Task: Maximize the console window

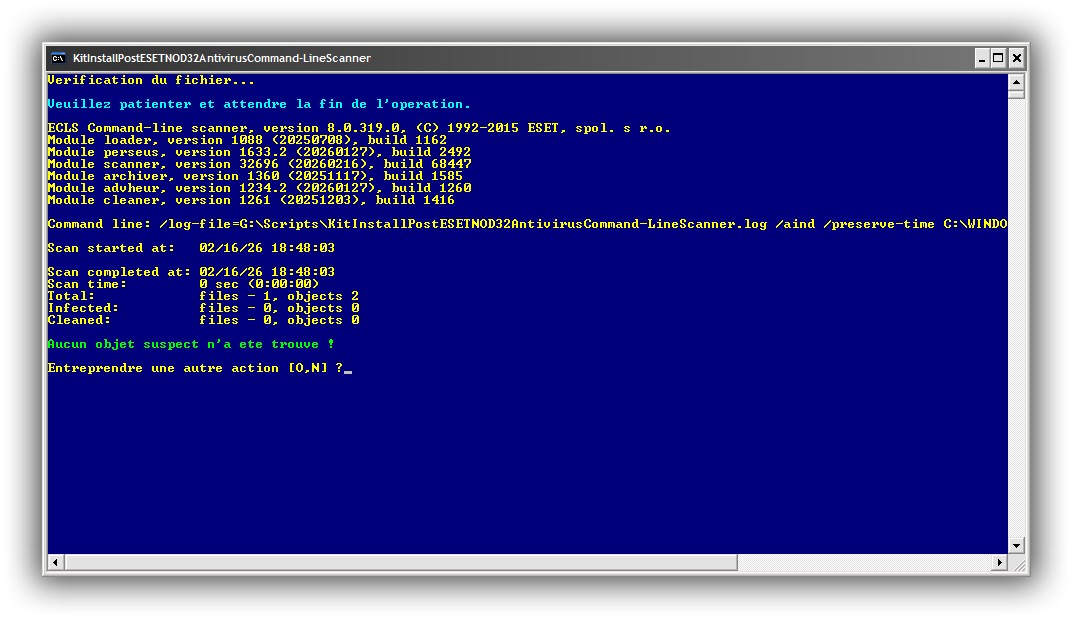Action: (998, 58)
